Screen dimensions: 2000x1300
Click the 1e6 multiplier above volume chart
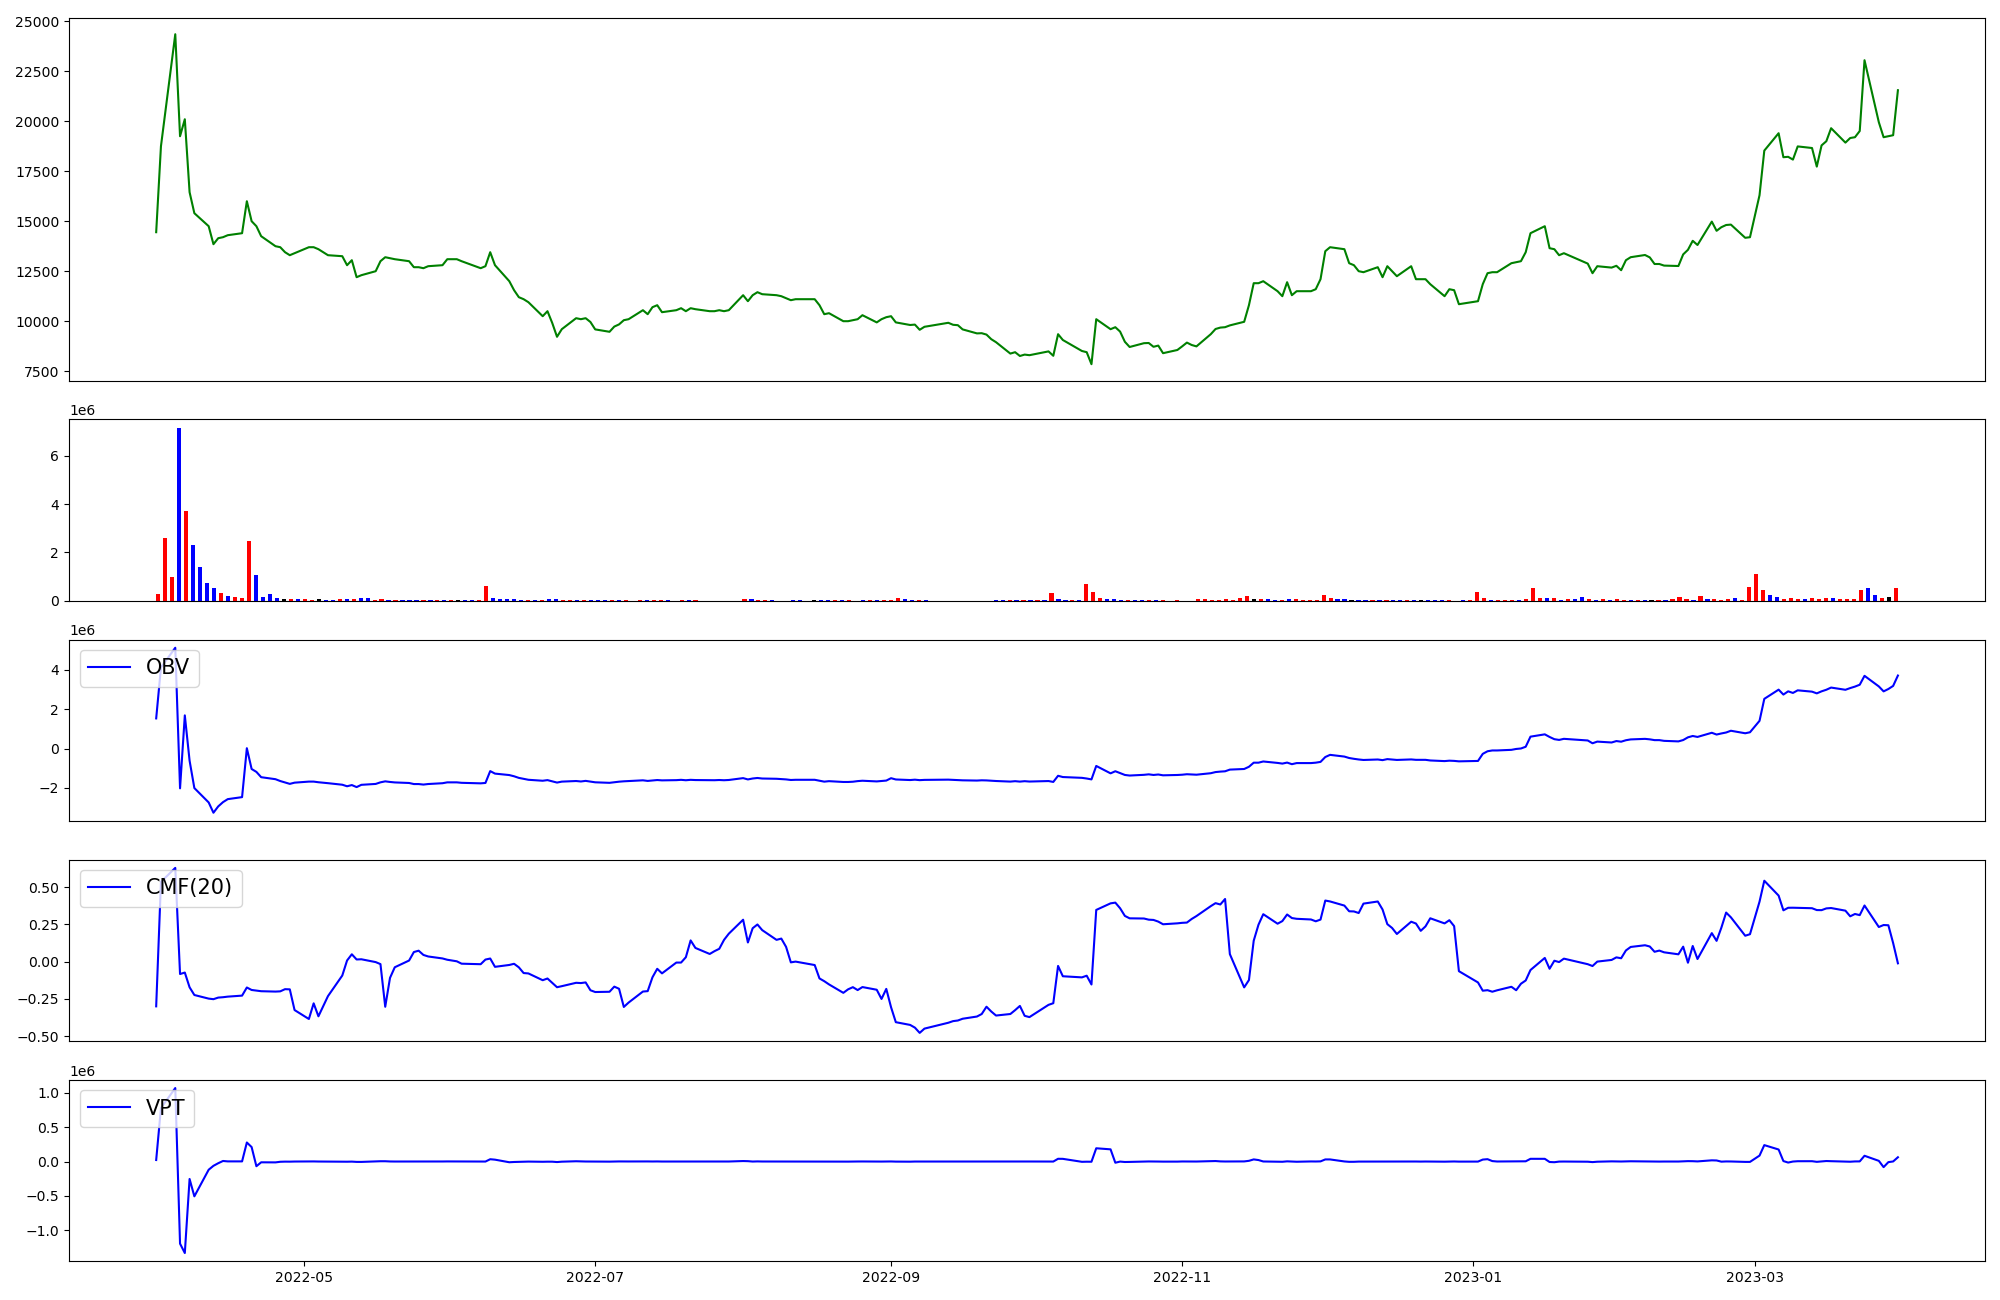pos(82,411)
